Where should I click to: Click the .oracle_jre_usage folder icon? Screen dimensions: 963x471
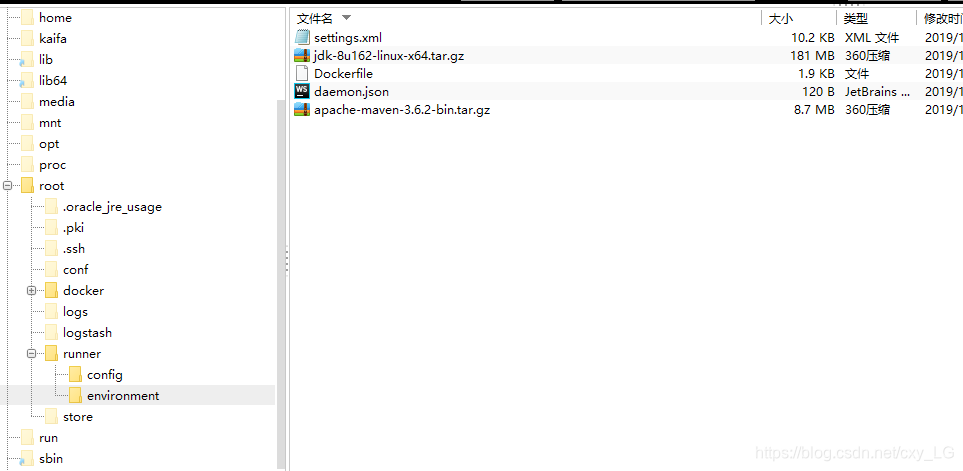[51, 207]
